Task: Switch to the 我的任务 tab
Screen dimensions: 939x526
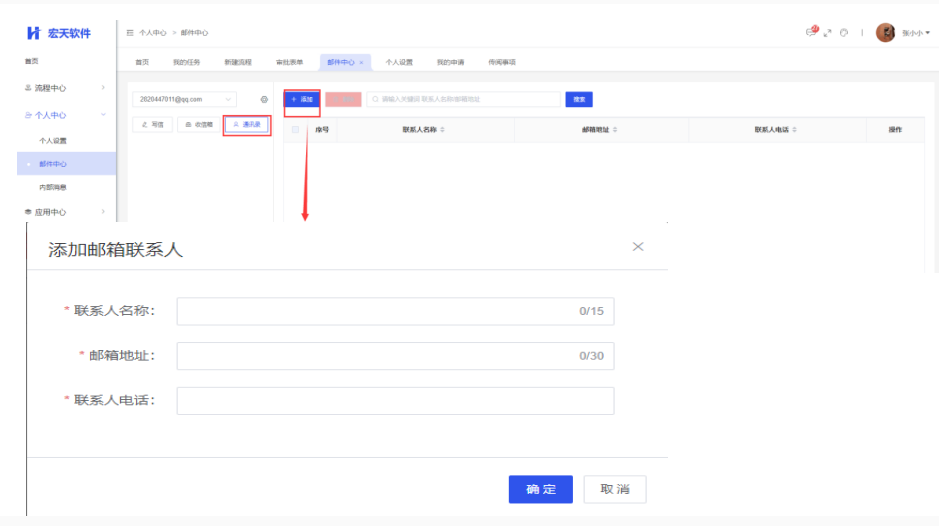Action: 186,62
